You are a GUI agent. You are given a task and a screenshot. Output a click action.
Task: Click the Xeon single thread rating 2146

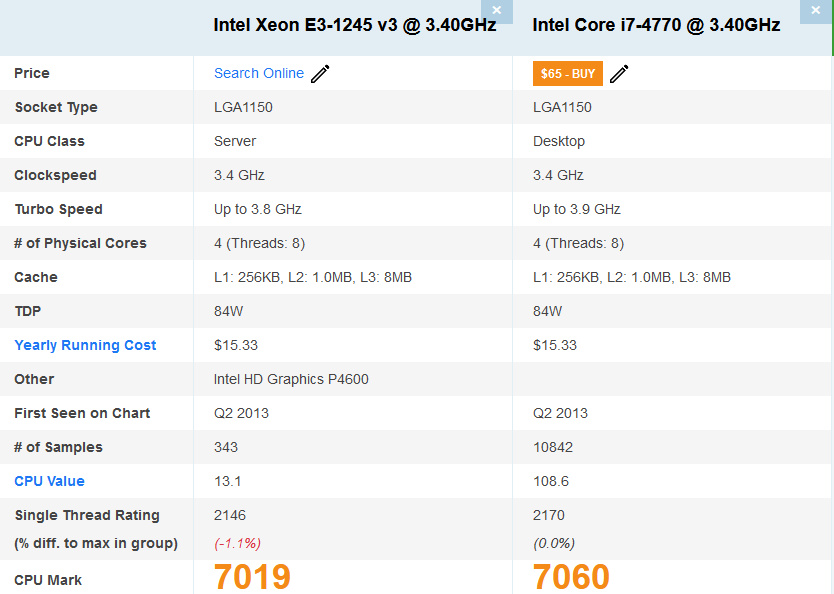[230, 515]
